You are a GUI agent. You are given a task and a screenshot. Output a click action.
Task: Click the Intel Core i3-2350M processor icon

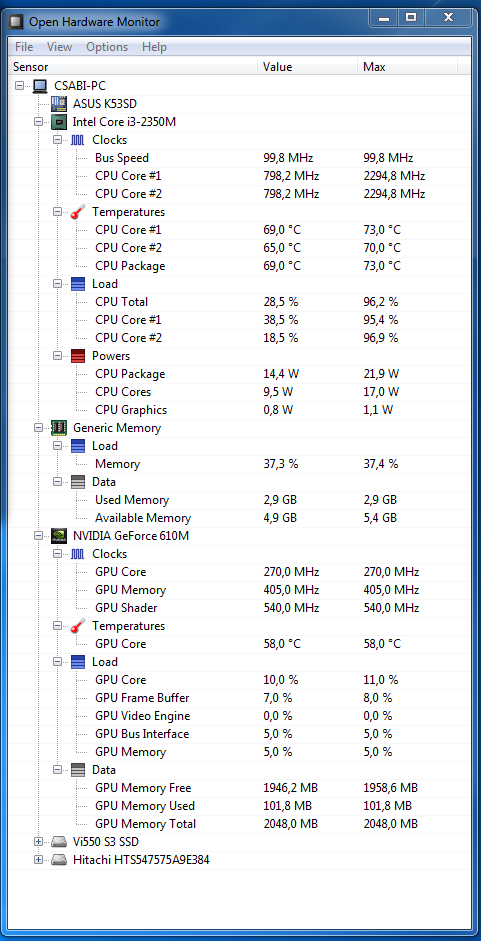tap(59, 122)
